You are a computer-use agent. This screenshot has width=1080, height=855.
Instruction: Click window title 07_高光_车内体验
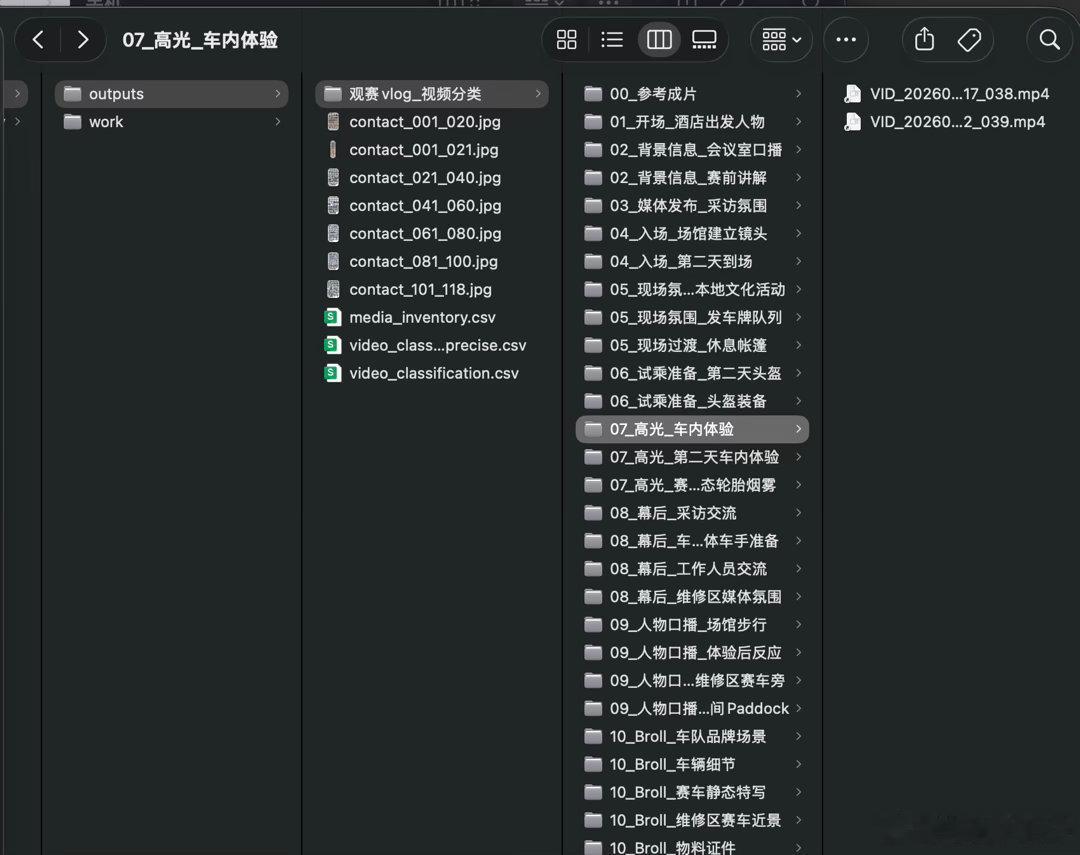[x=200, y=40]
